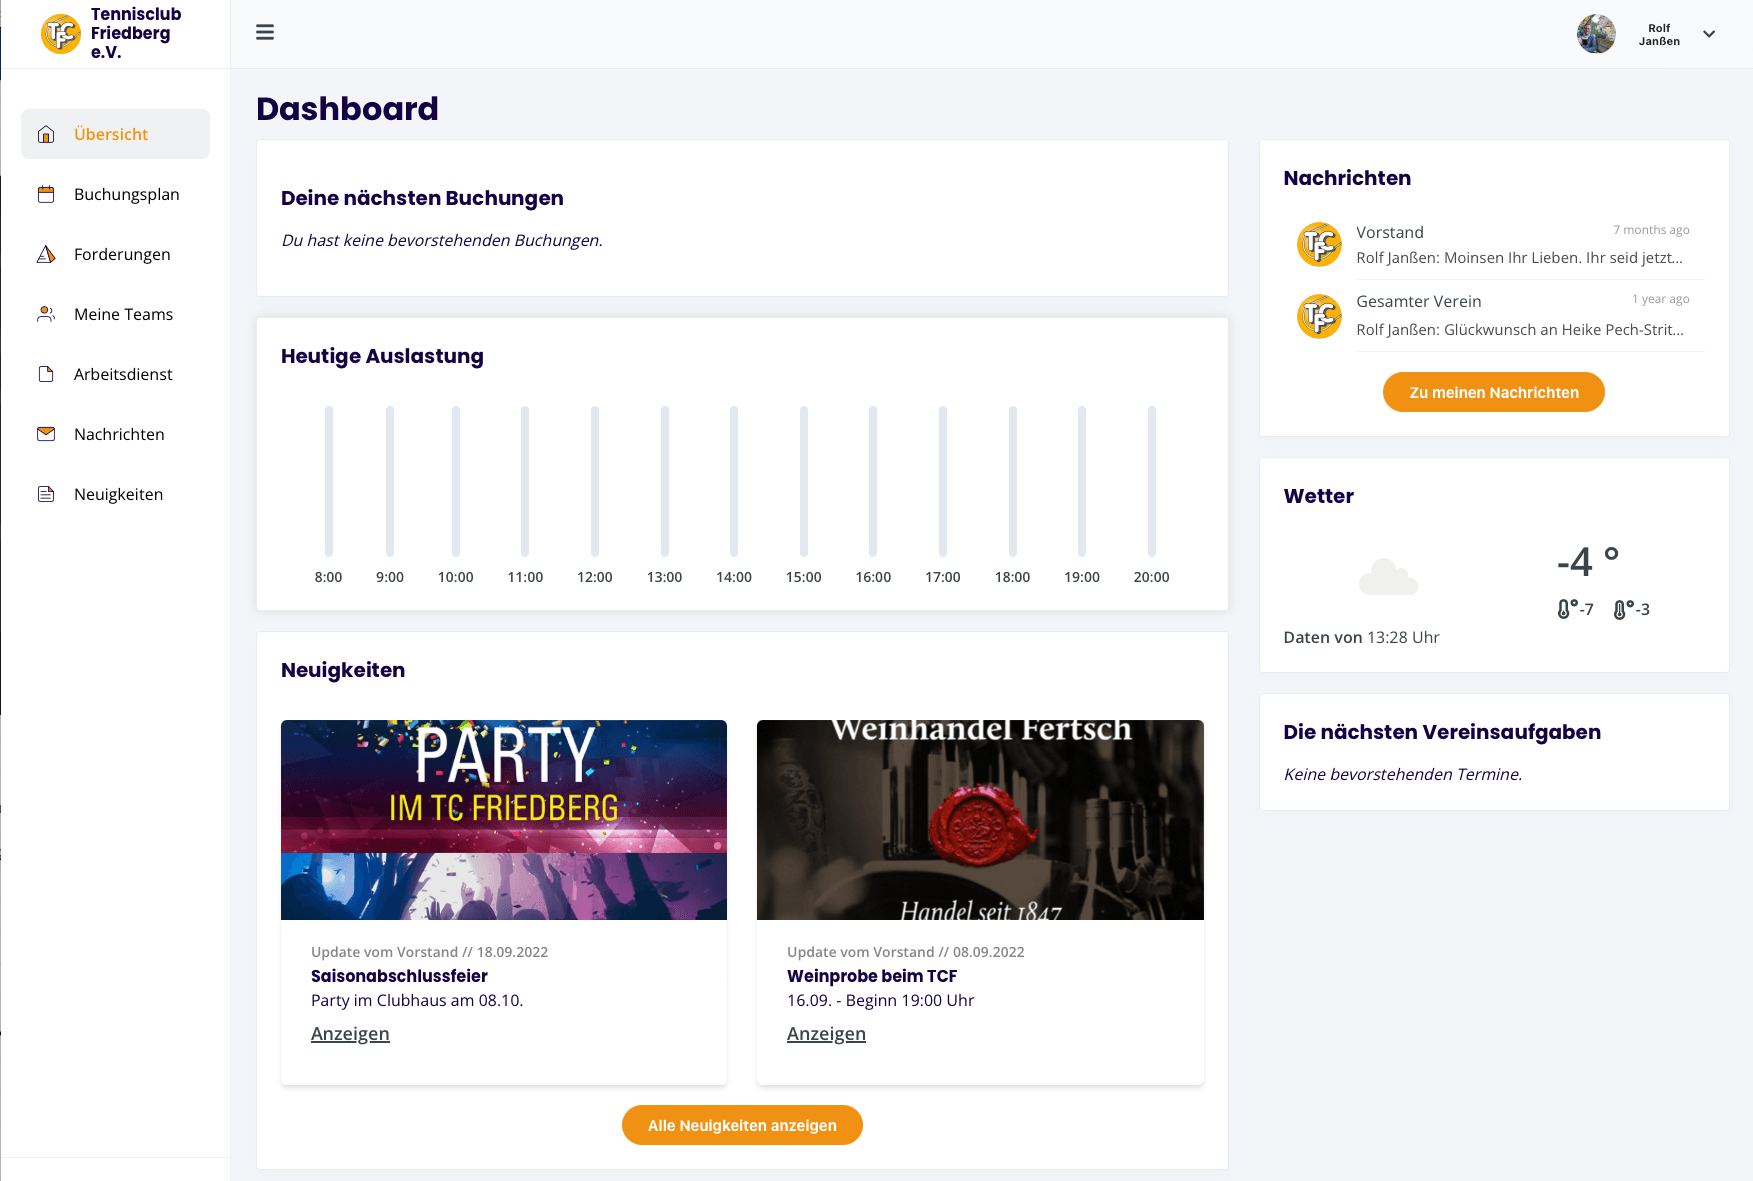The height and width of the screenshot is (1181, 1753).
Task: Click the Arbeitsdienst document icon
Action: tap(46, 374)
